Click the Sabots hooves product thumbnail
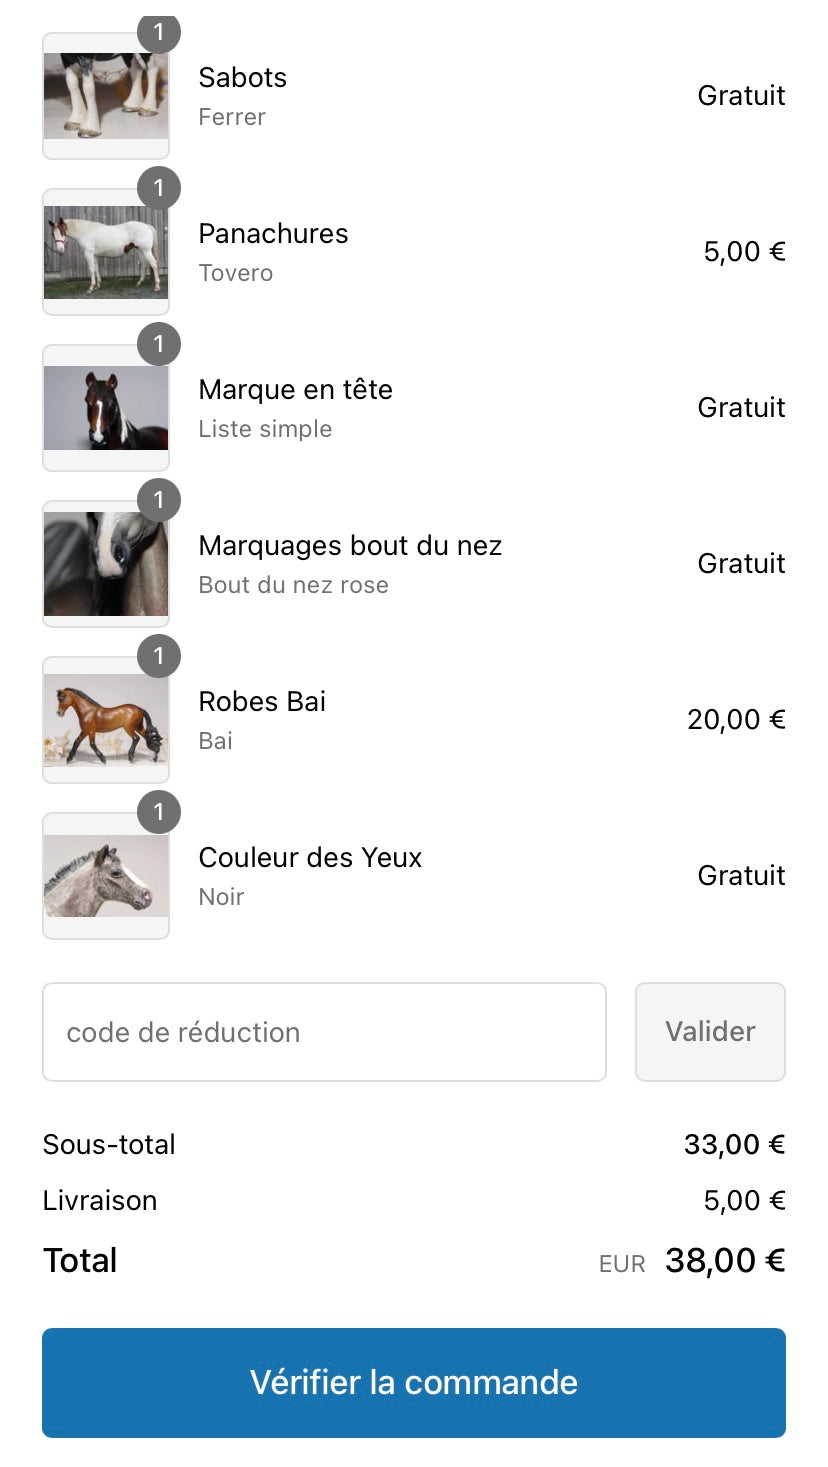Screen dimensions: 828x1467 pos(105,97)
